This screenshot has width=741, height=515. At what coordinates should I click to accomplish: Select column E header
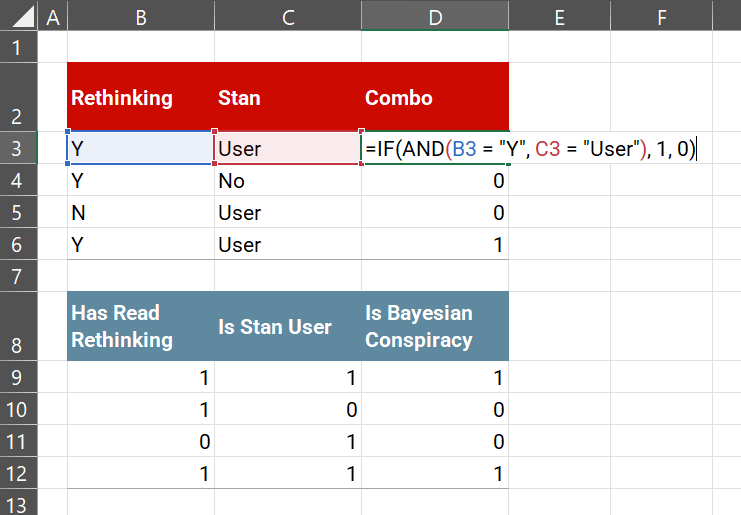pyautogui.click(x=560, y=15)
